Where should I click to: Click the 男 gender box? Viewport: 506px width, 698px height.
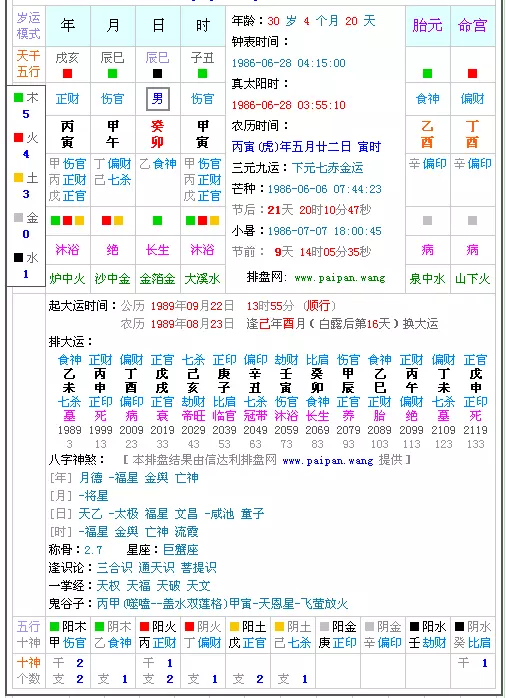click(158, 98)
